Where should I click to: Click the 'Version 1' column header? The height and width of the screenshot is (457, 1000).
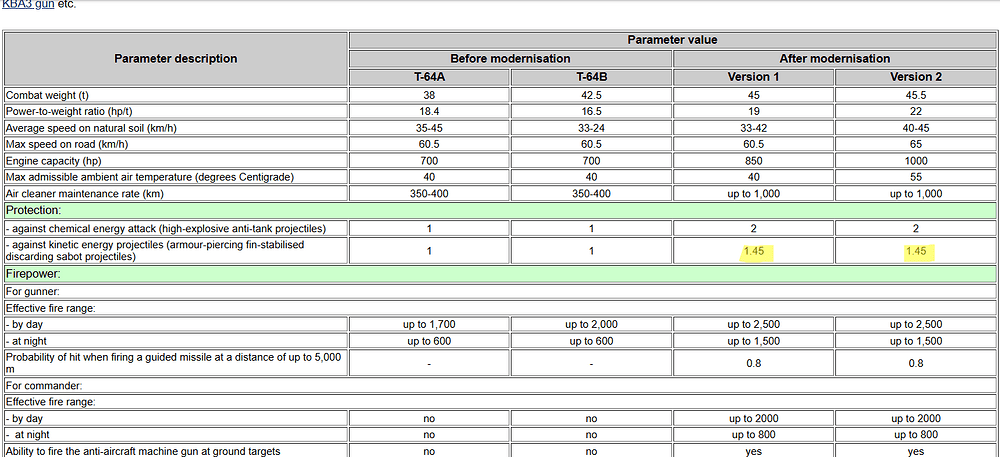(753, 77)
